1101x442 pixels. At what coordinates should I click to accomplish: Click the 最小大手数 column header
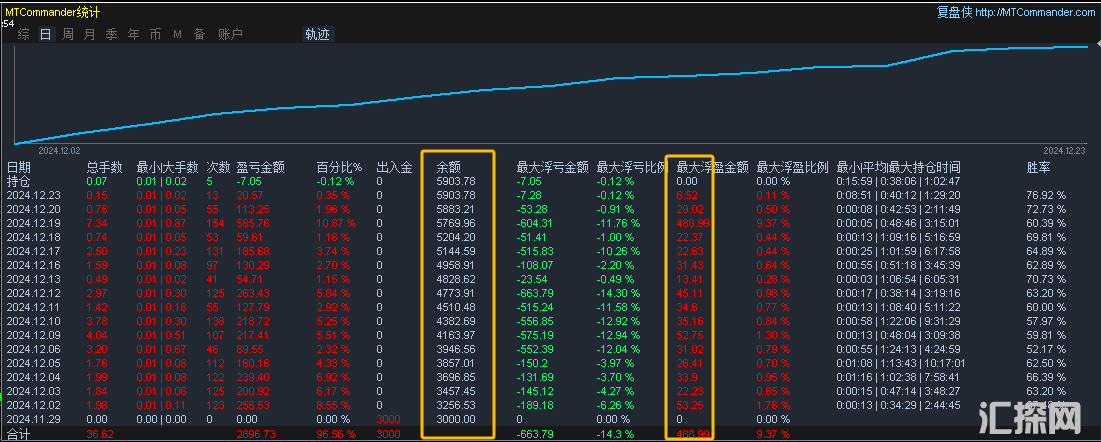(168, 167)
